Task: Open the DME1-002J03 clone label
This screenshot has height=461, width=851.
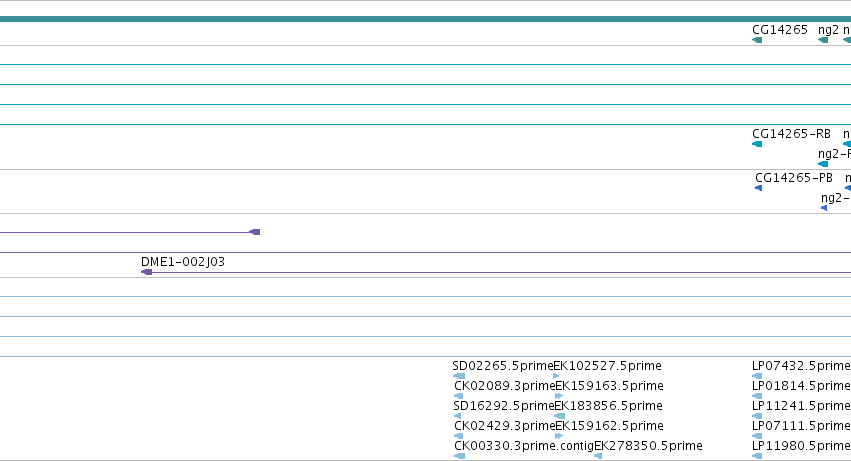Action: 183,262
